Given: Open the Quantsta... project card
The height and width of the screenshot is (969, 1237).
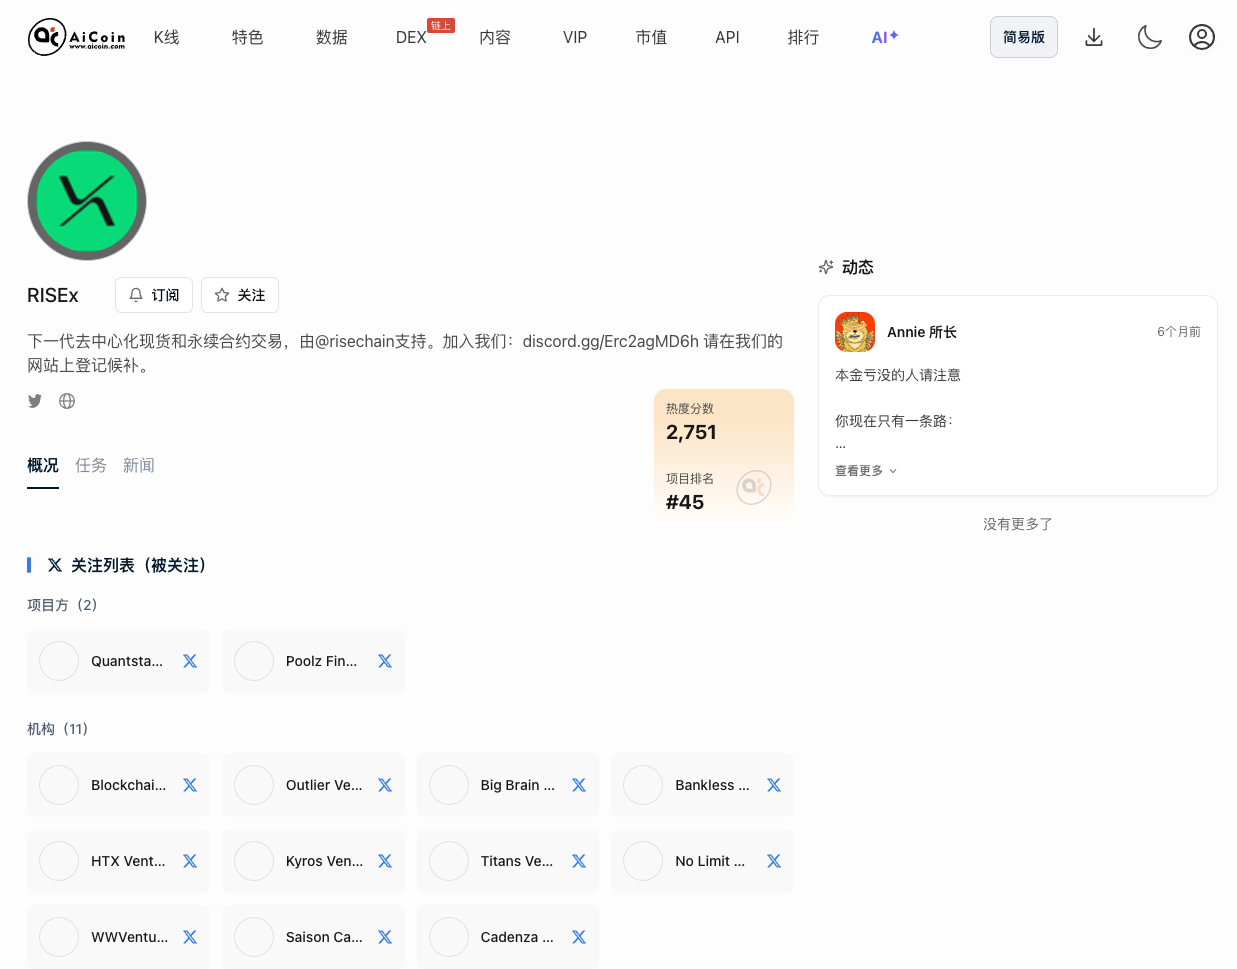Looking at the screenshot, I should click(x=119, y=661).
